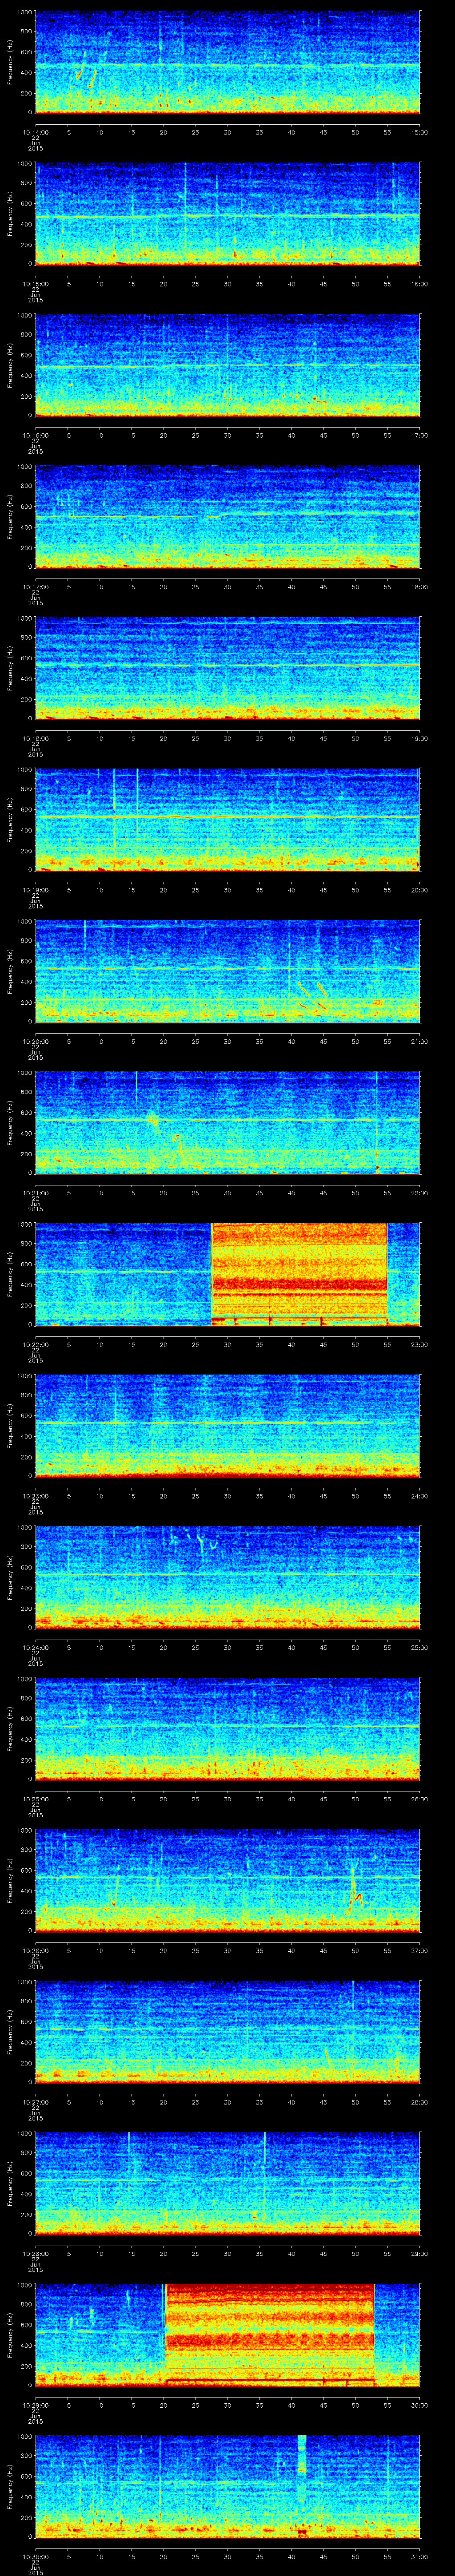Click the spectrogram panel starting at 10:26:00
This screenshot has width=455, height=2576.
coord(228,1881)
